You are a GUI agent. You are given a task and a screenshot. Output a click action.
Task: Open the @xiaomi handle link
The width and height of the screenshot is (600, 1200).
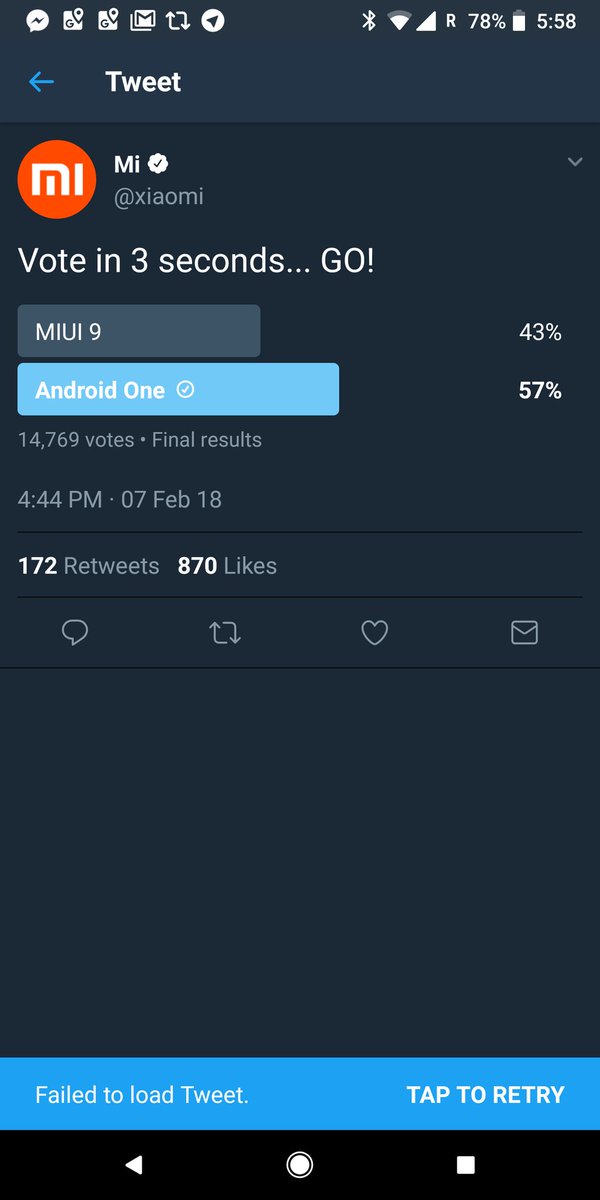coord(159,196)
